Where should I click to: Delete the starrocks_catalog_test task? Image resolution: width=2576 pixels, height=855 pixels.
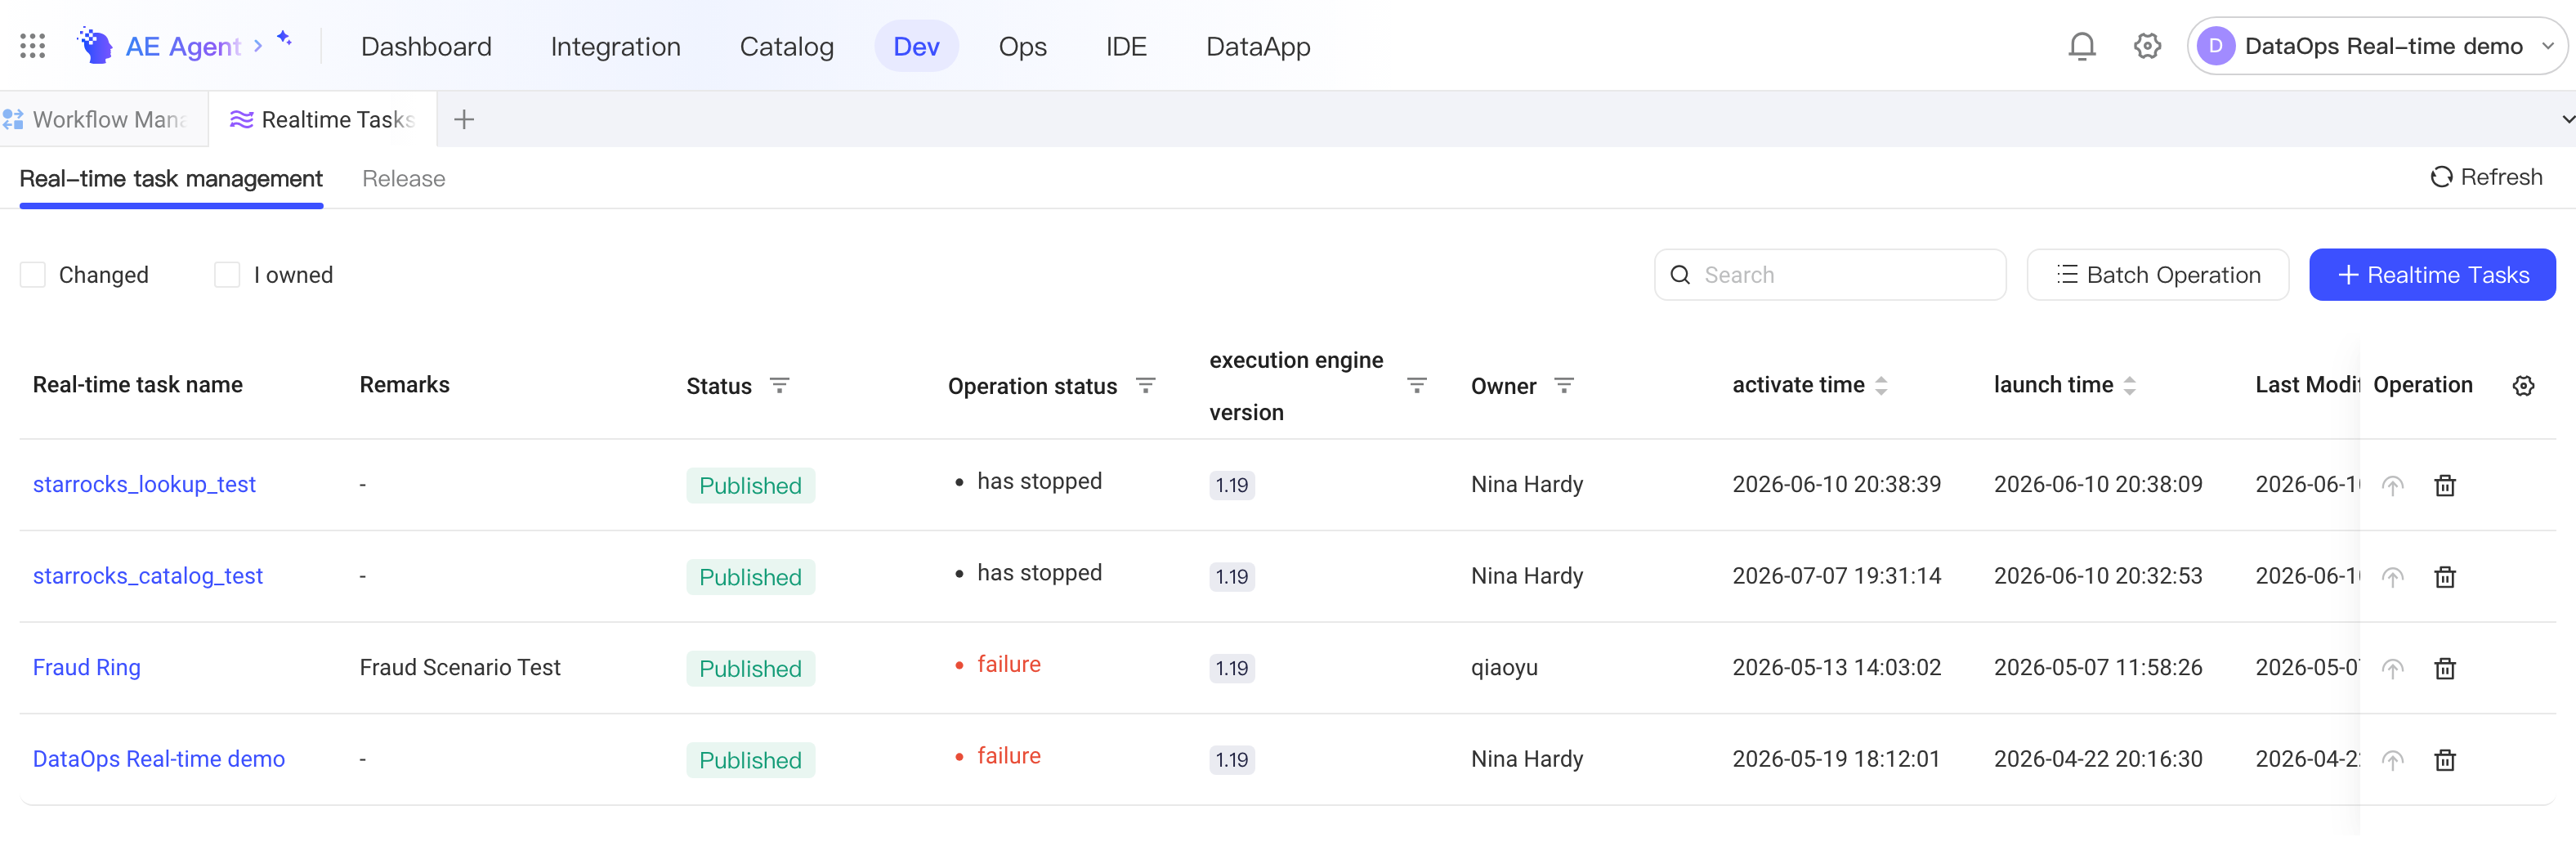click(2444, 577)
